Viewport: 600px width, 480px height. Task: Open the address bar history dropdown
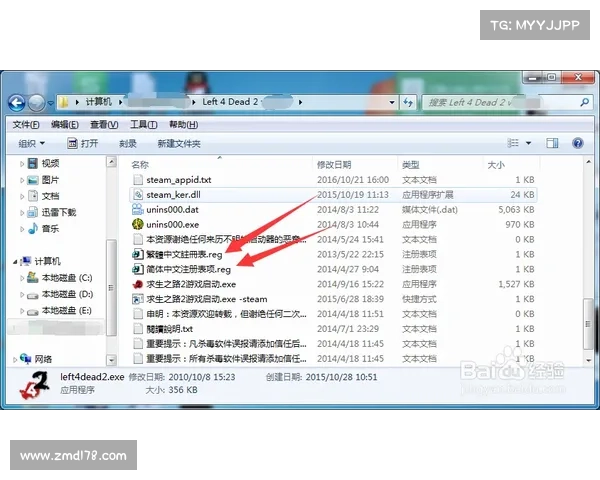pos(392,102)
